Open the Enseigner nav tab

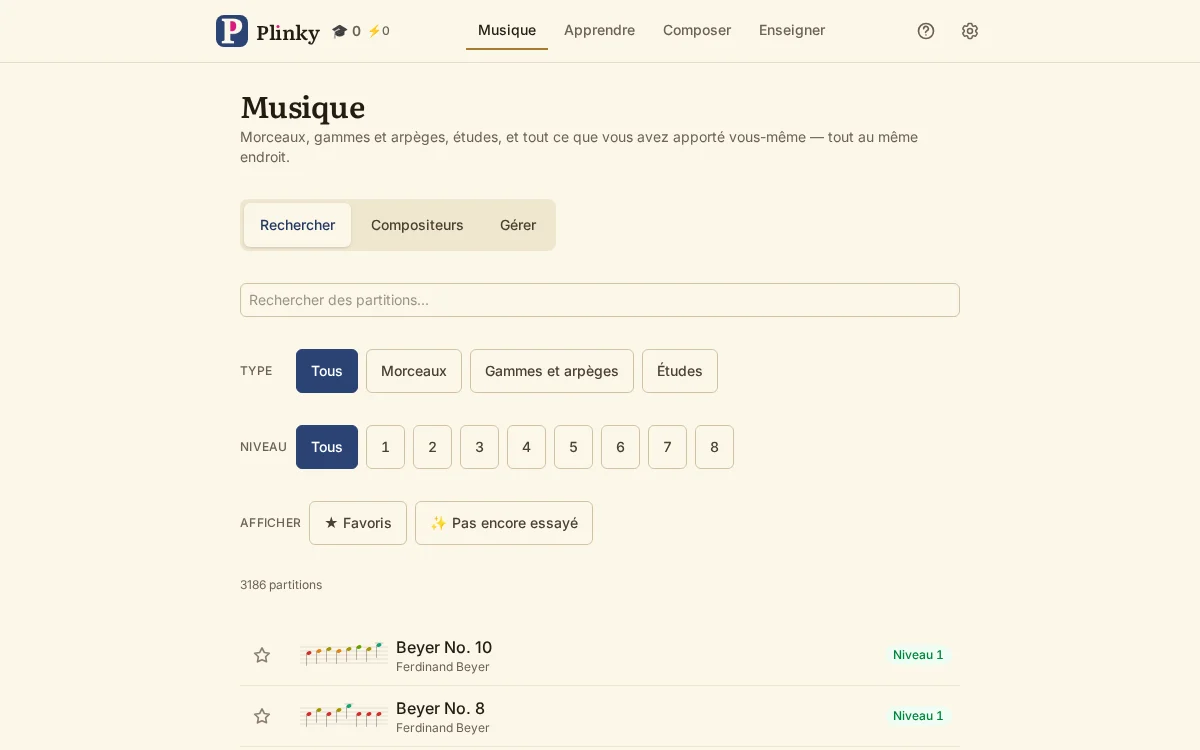[x=792, y=30]
